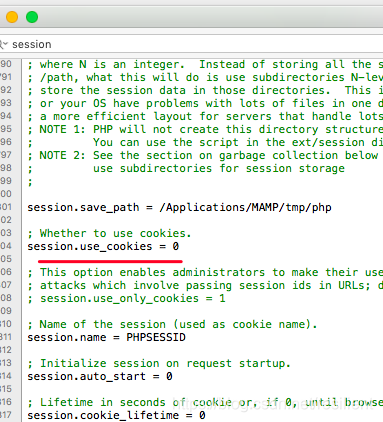Click the line "session.name = PHPSESSID"
Viewport: 383px width, 422px height.
tap(106, 337)
